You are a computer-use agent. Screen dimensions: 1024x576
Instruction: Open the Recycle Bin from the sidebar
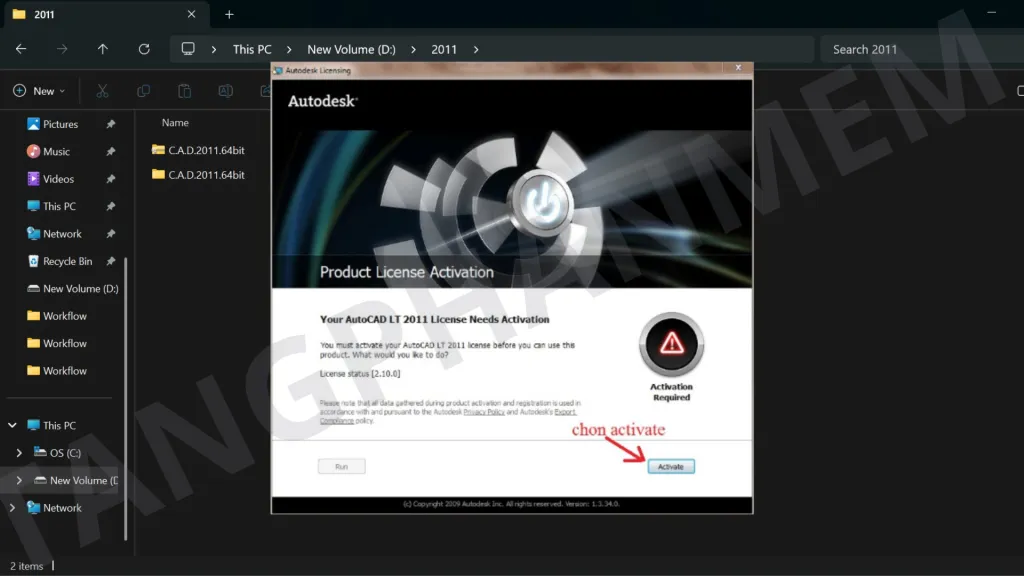pyautogui.click(x=67, y=261)
